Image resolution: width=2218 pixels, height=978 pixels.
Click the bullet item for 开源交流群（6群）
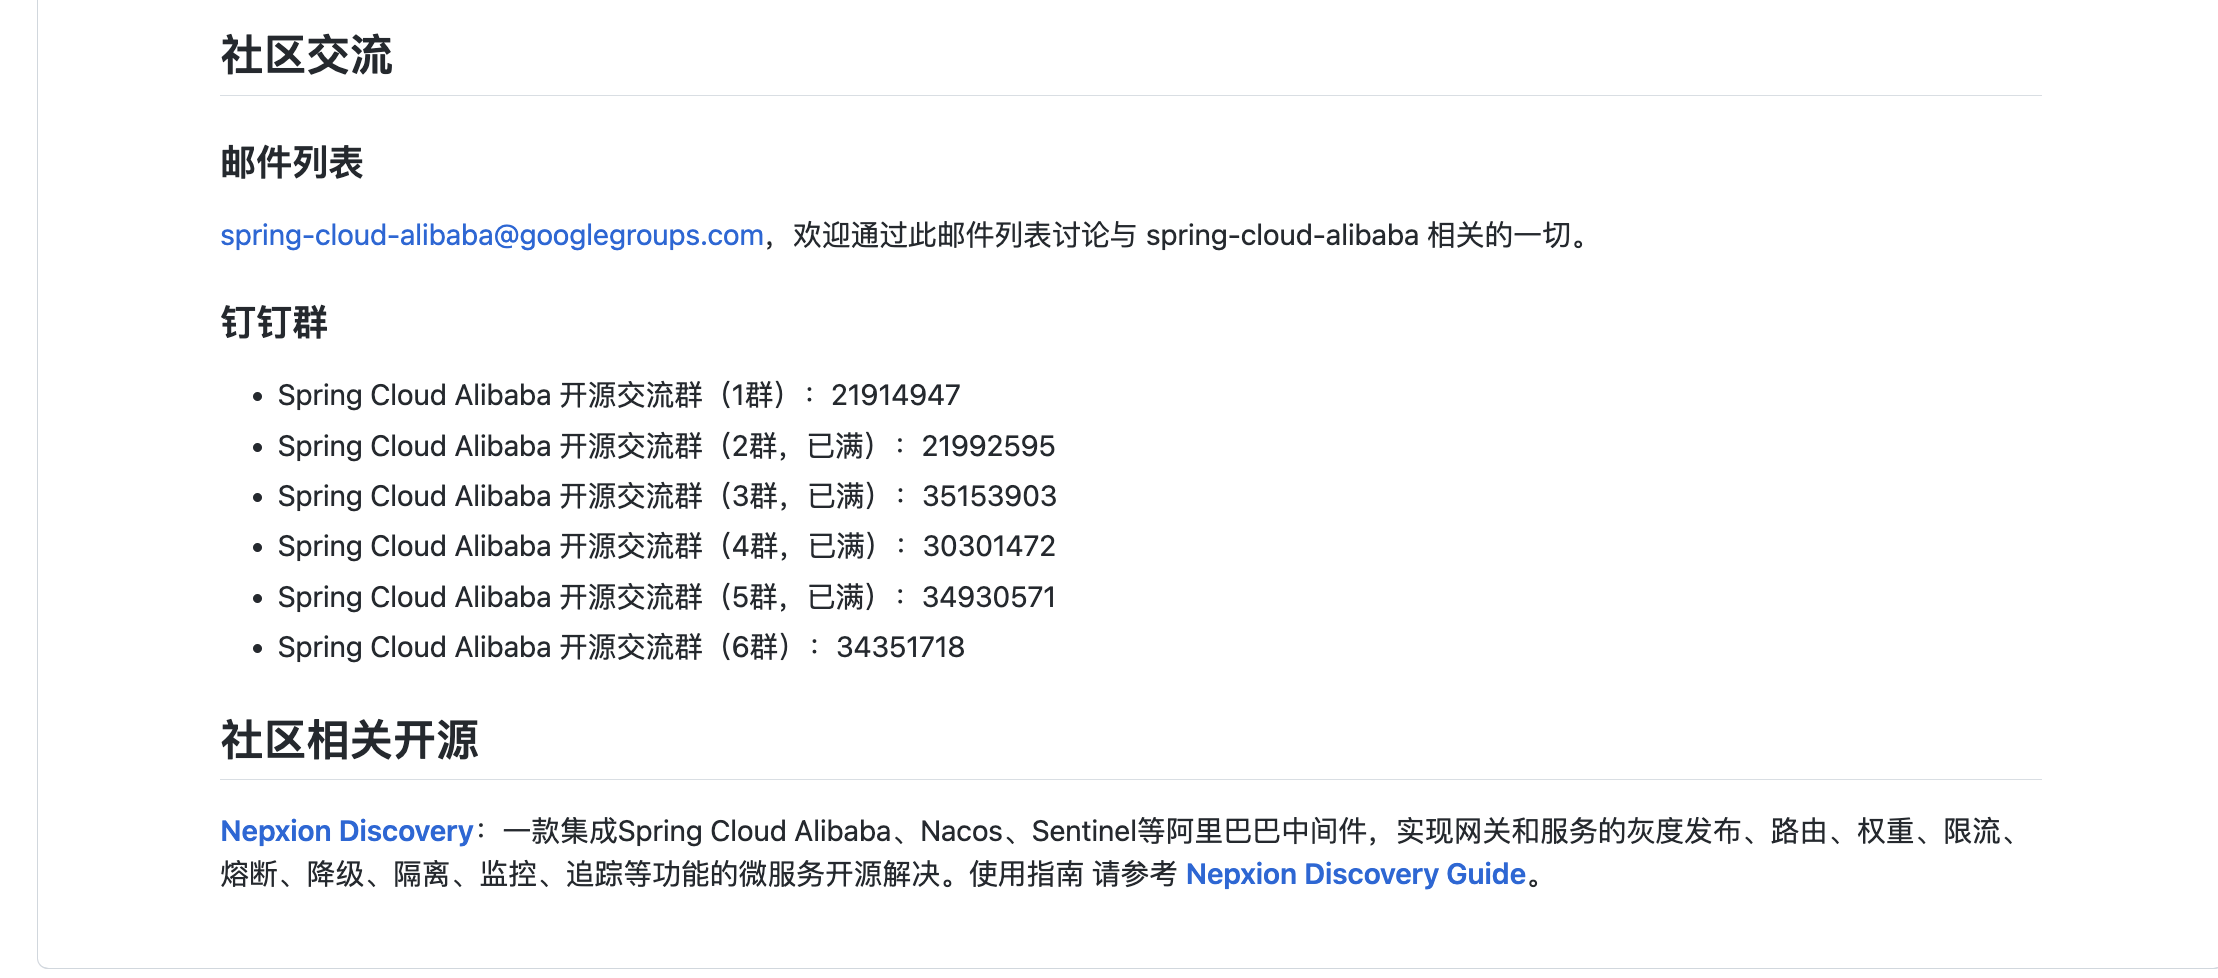[620, 646]
